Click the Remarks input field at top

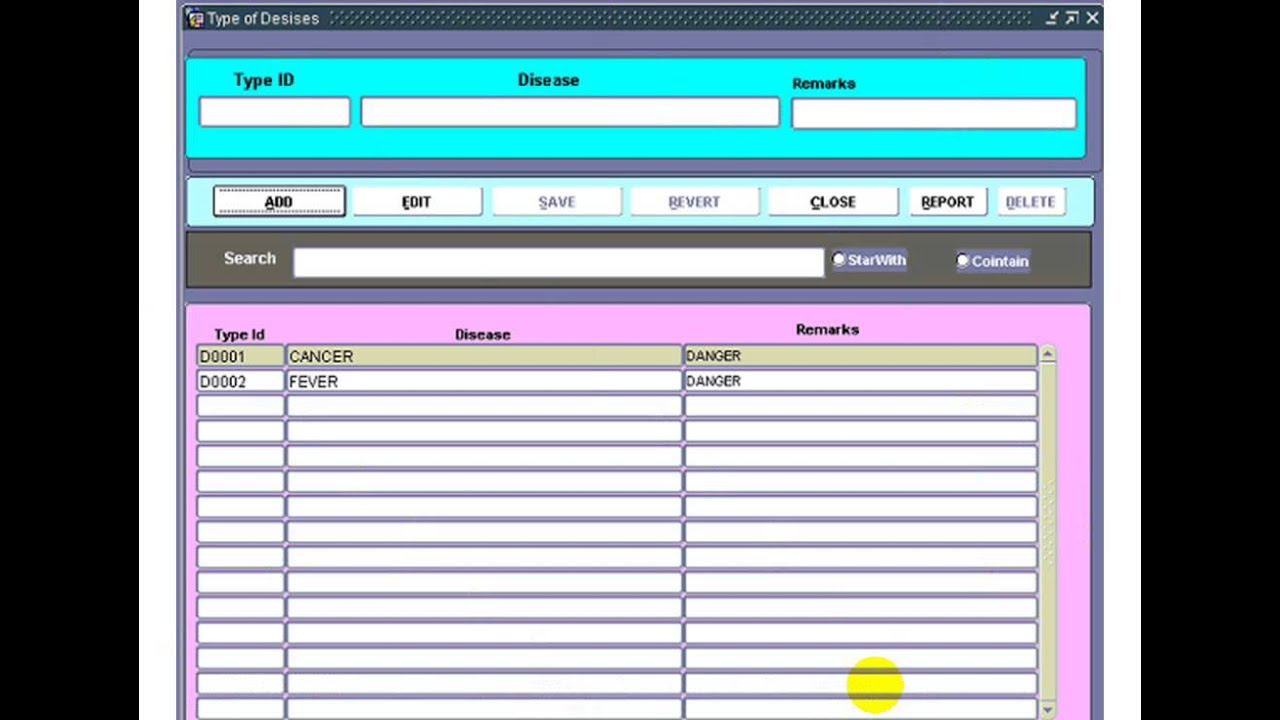(934, 113)
